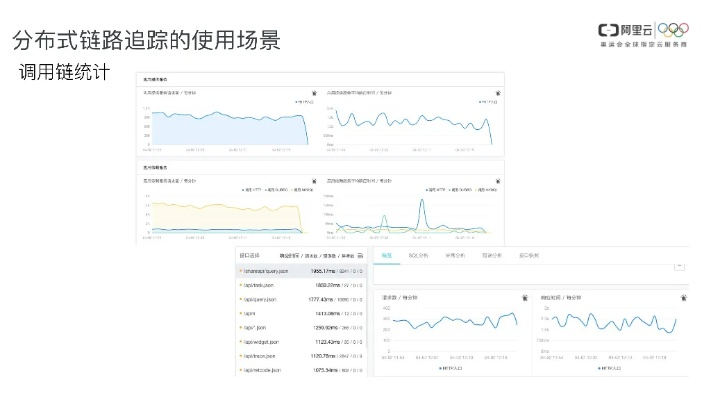Screen dimensions: 711x400
Task: Click alarm icon on provided-service request volume chart
Action: (313, 92)
